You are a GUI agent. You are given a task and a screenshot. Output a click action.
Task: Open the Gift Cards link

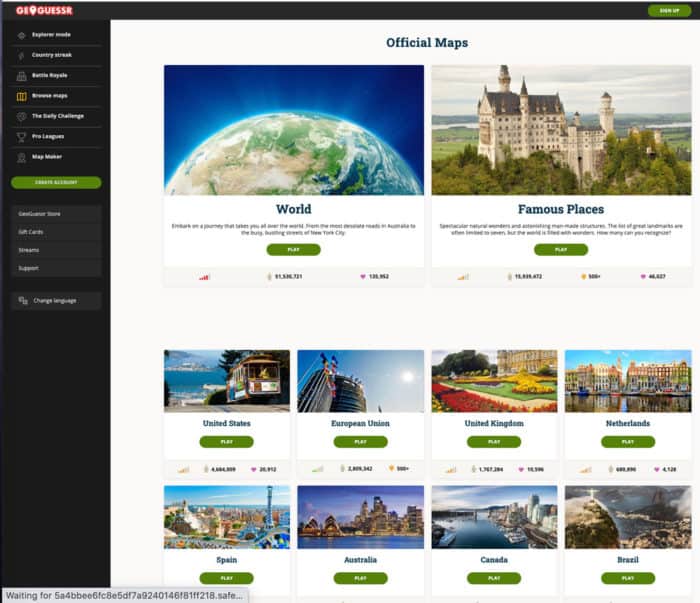[x=57, y=232]
